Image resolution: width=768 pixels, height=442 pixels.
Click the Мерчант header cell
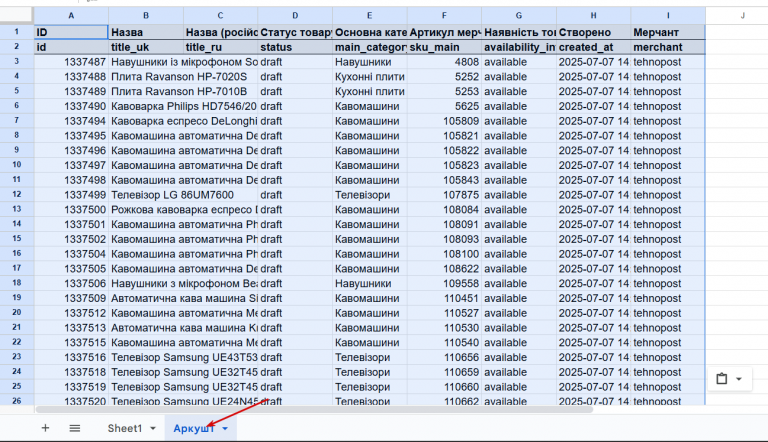[668, 32]
